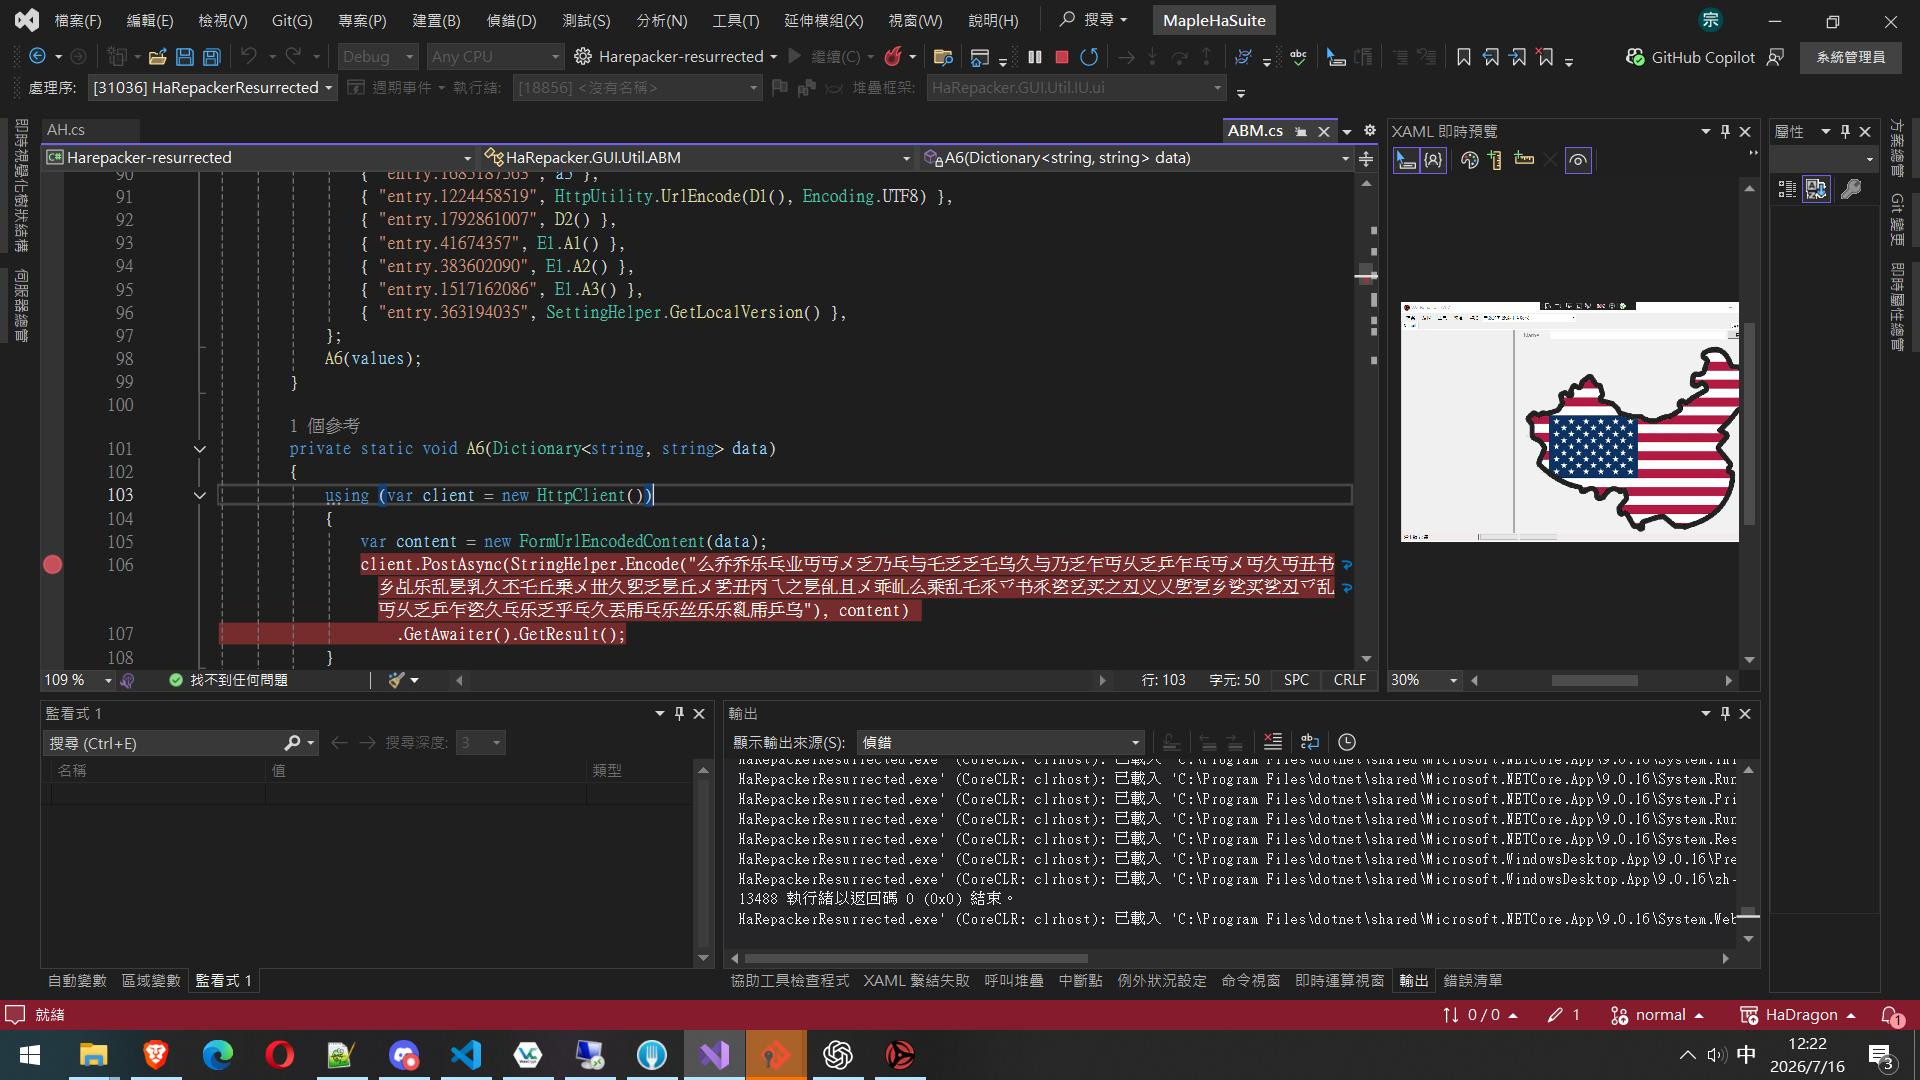Viewport: 1920px width, 1080px height.
Task: Toggle categorized view in Properties panel
Action: pyautogui.click(x=1787, y=189)
